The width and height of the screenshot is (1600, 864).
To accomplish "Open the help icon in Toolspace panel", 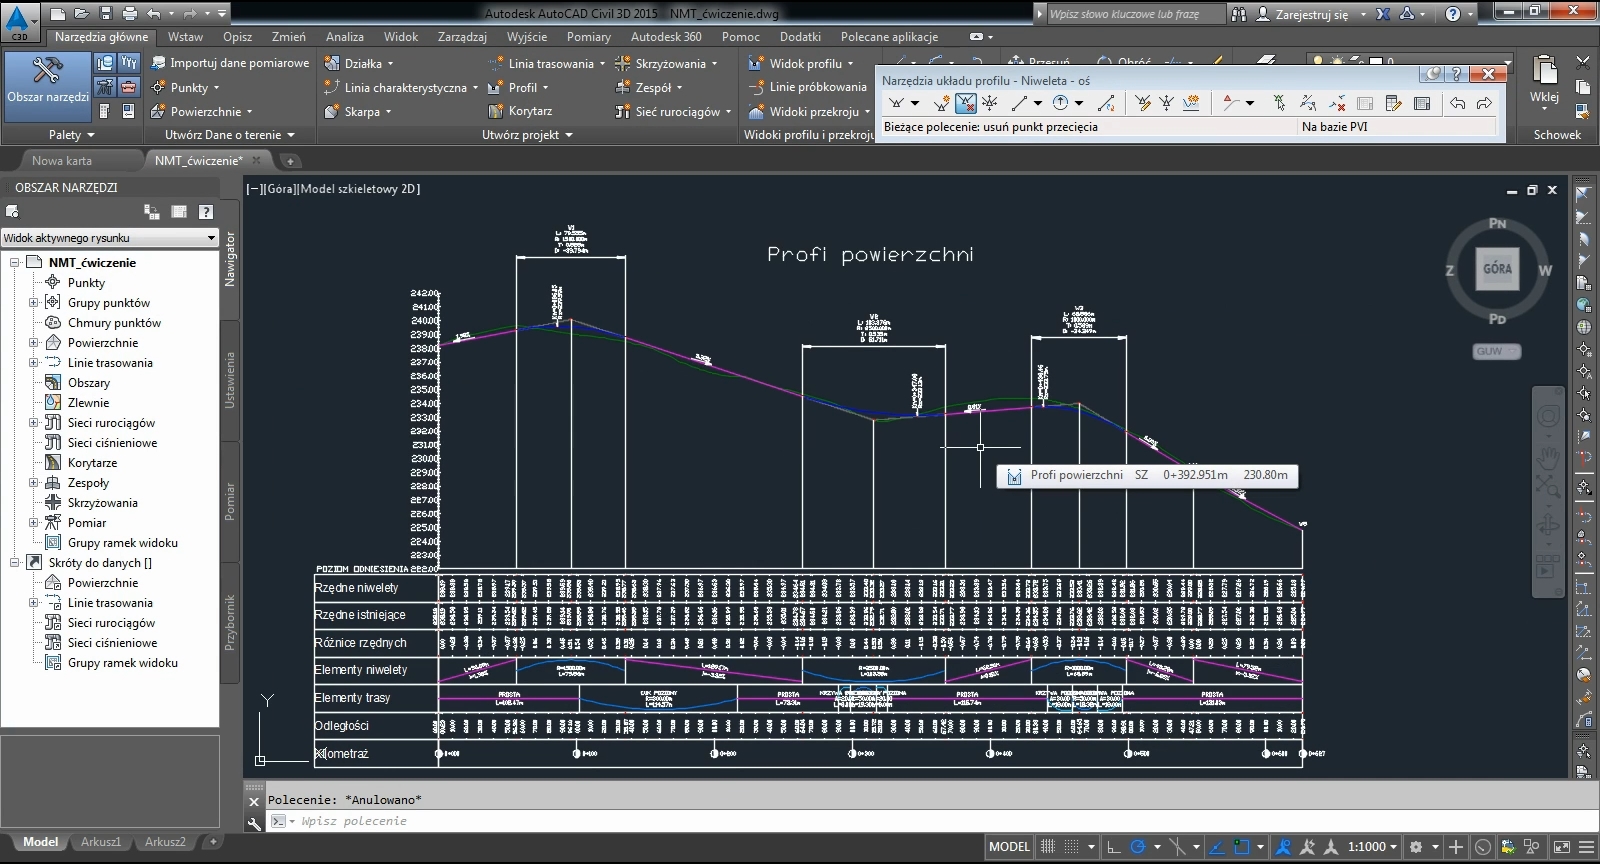I will (x=205, y=211).
